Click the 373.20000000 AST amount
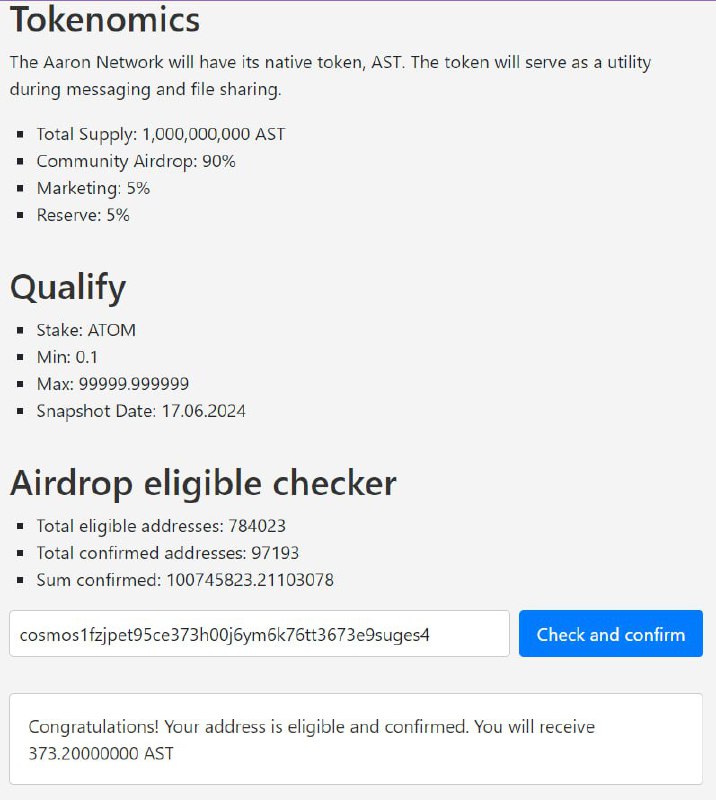This screenshot has width=716, height=800. click(101, 754)
